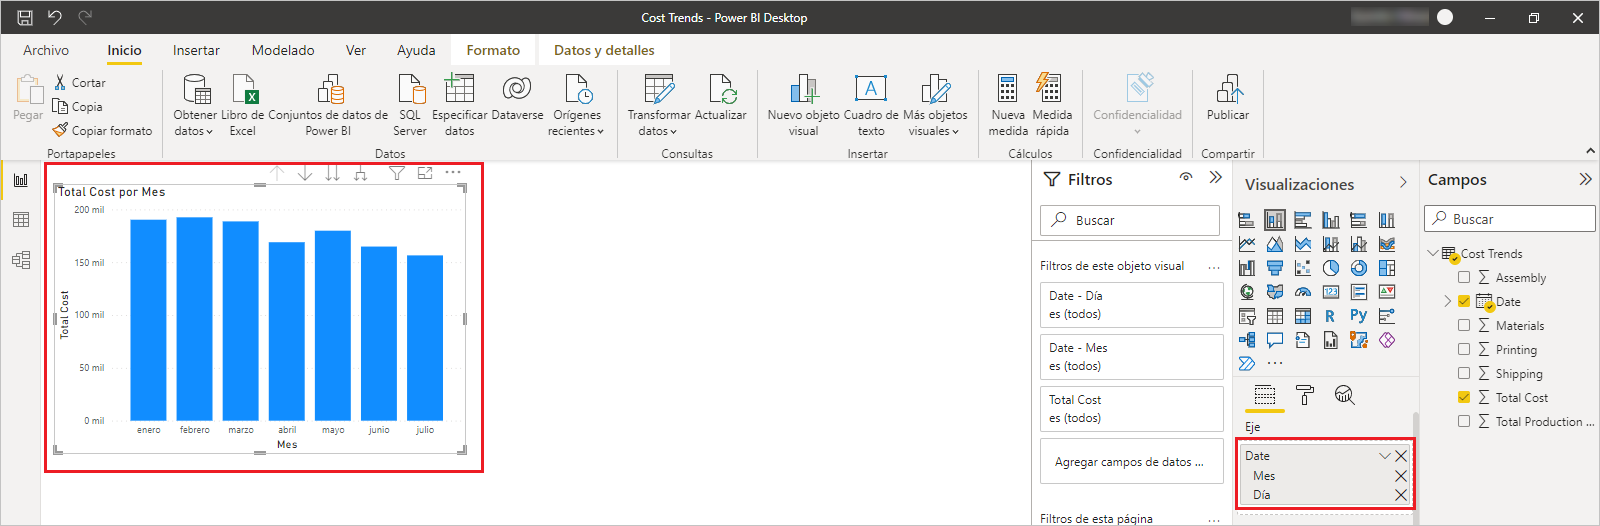The height and width of the screenshot is (526, 1600).
Task: Switch to Report view in left sidebar
Action: coord(21,180)
